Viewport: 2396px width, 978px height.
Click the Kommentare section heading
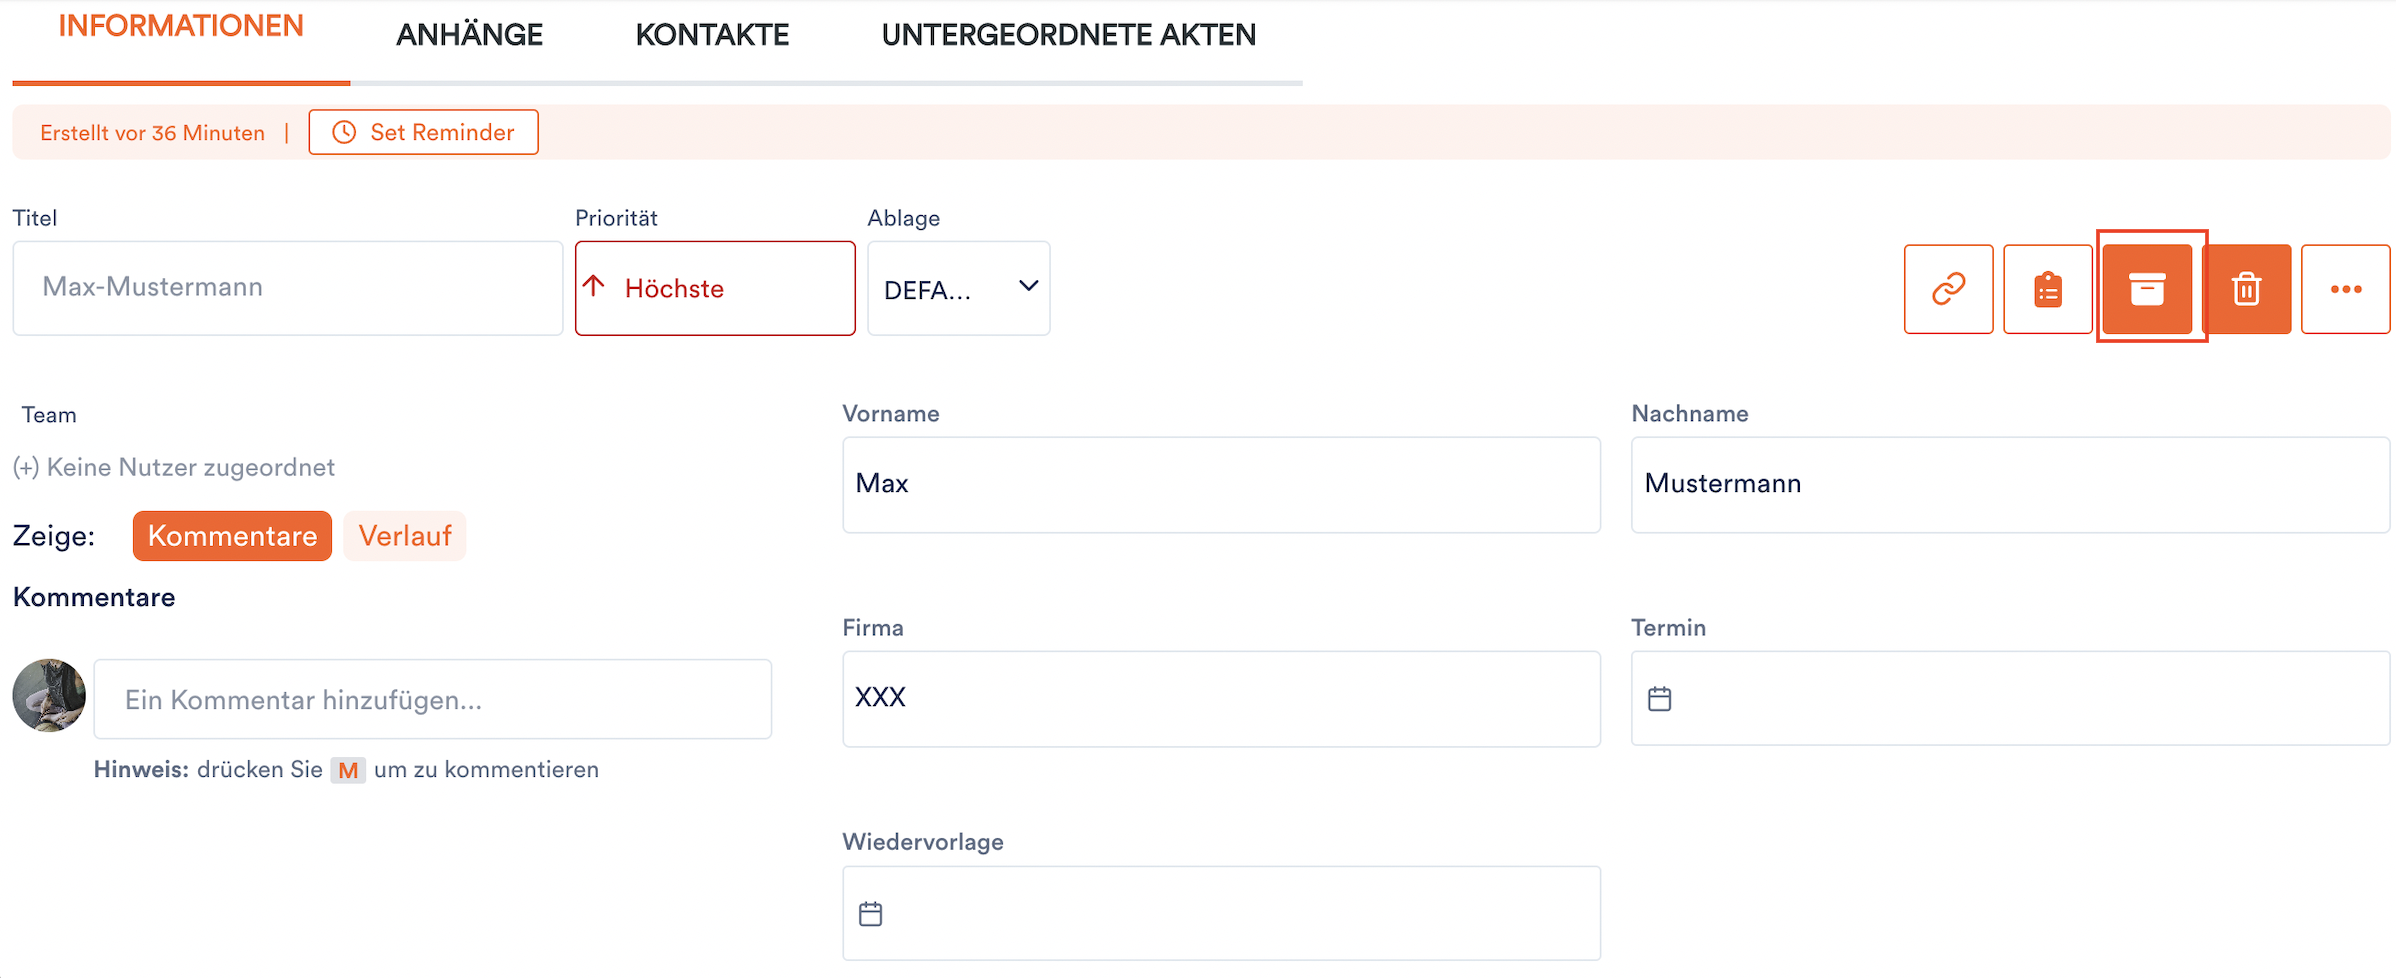[94, 597]
